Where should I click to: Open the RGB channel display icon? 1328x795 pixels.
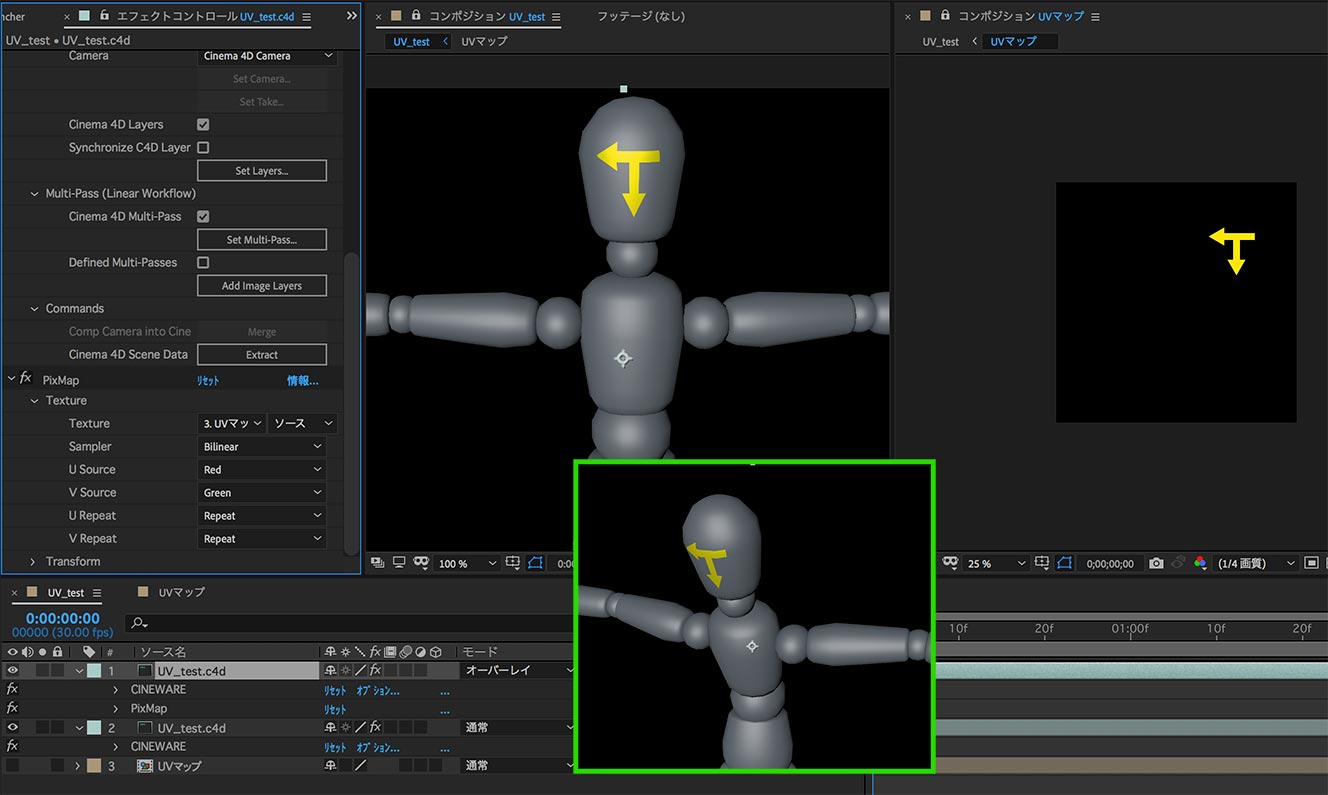point(1200,563)
